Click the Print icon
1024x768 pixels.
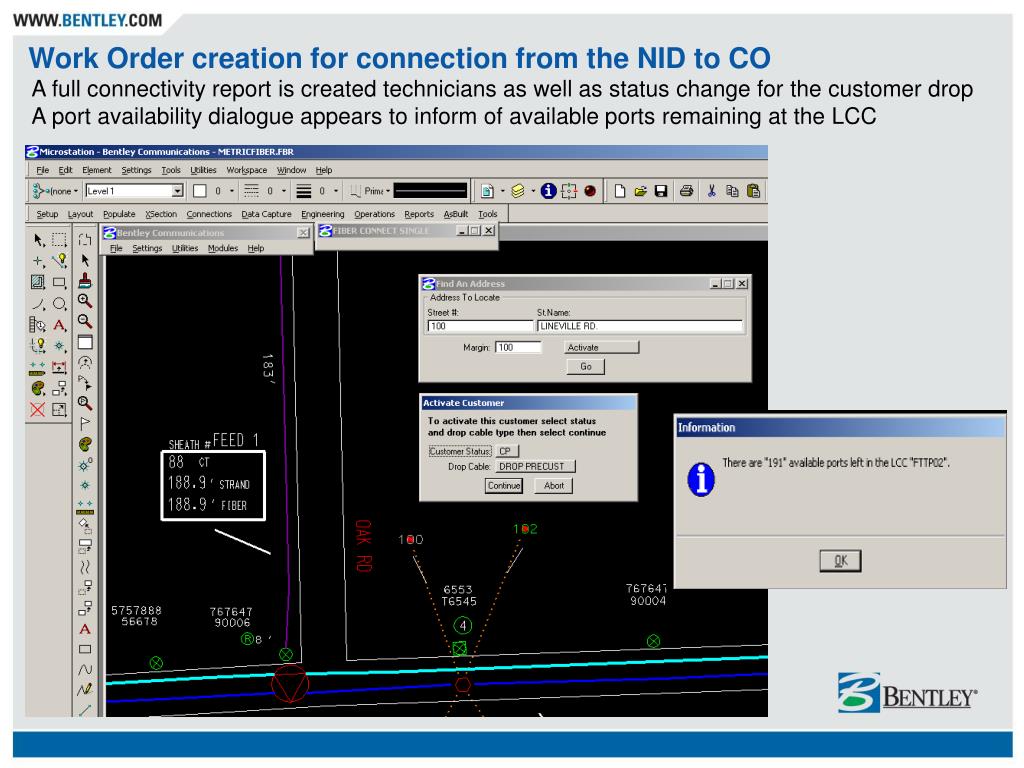tap(686, 191)
